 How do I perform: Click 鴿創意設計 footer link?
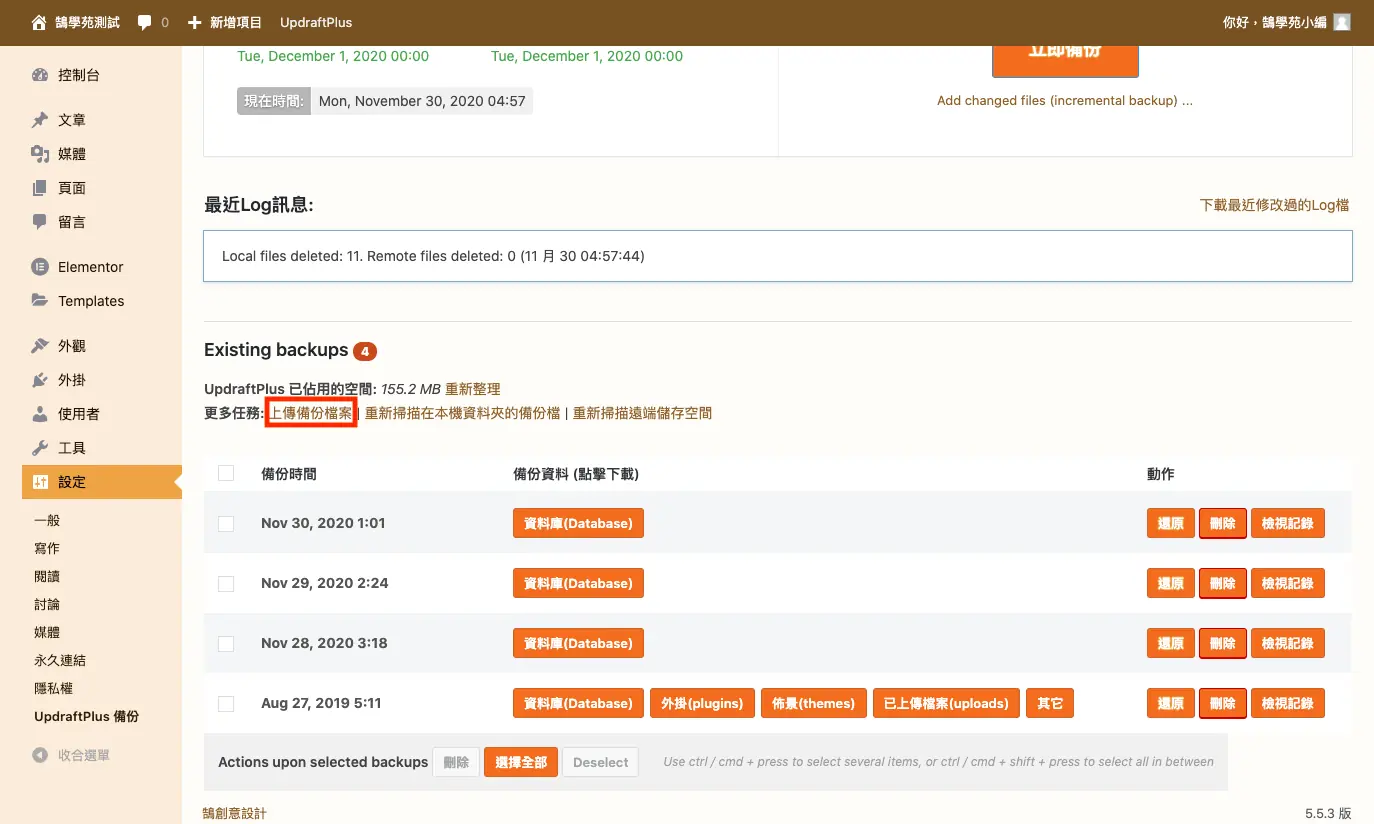click(x=234, y=813)
